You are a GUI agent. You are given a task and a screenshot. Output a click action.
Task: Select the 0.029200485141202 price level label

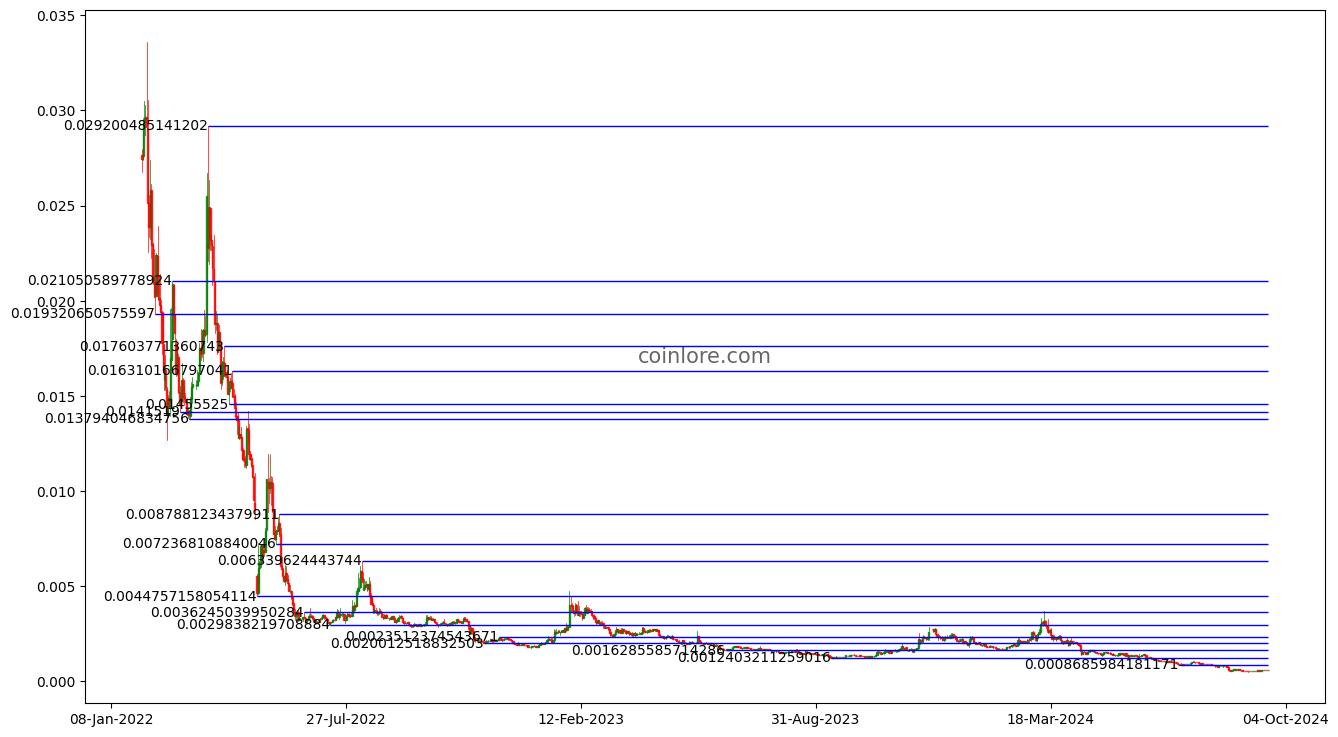tap(136, 126)
